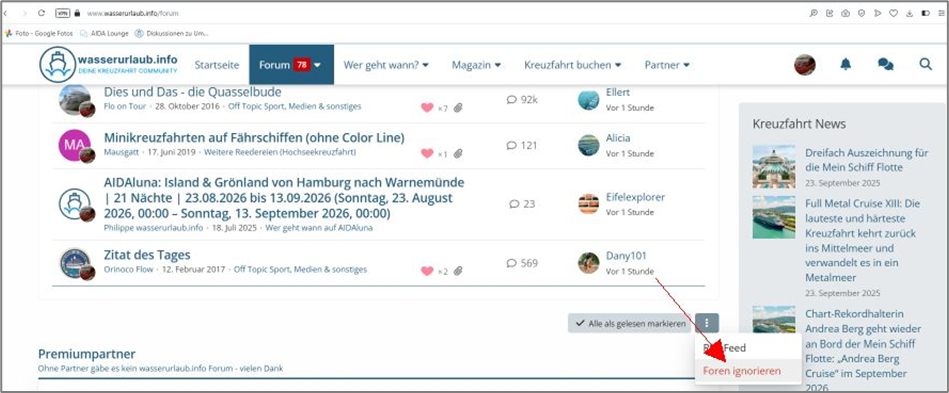
Task: Click the browser play-arrow flow icon
Action: [x=877, y=13]
